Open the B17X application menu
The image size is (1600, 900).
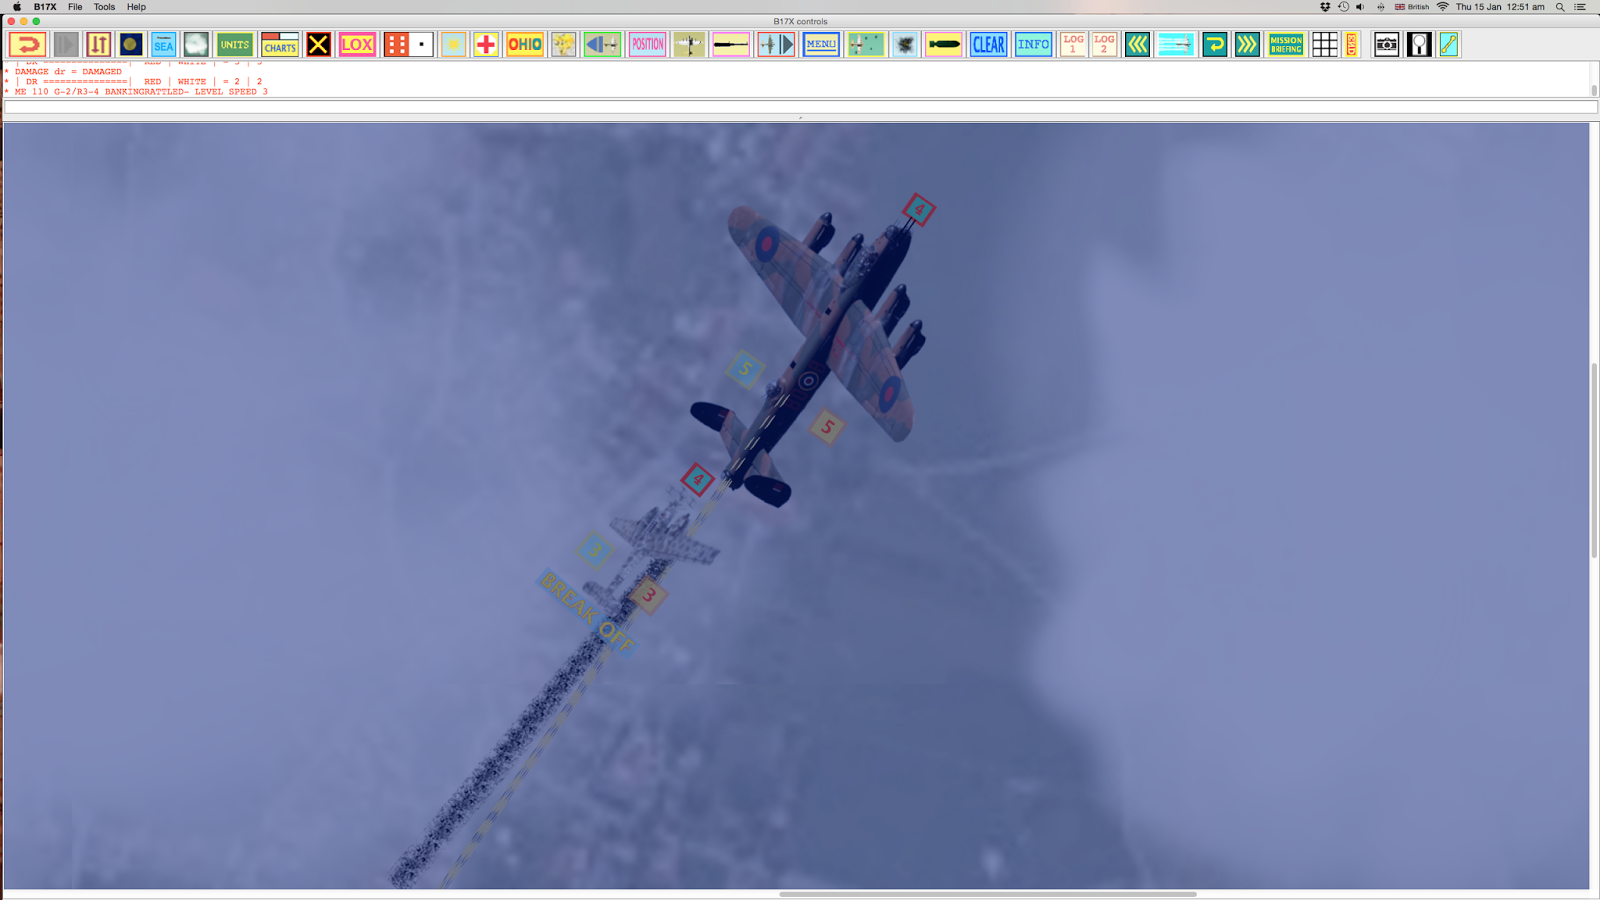tap(45, 7)
